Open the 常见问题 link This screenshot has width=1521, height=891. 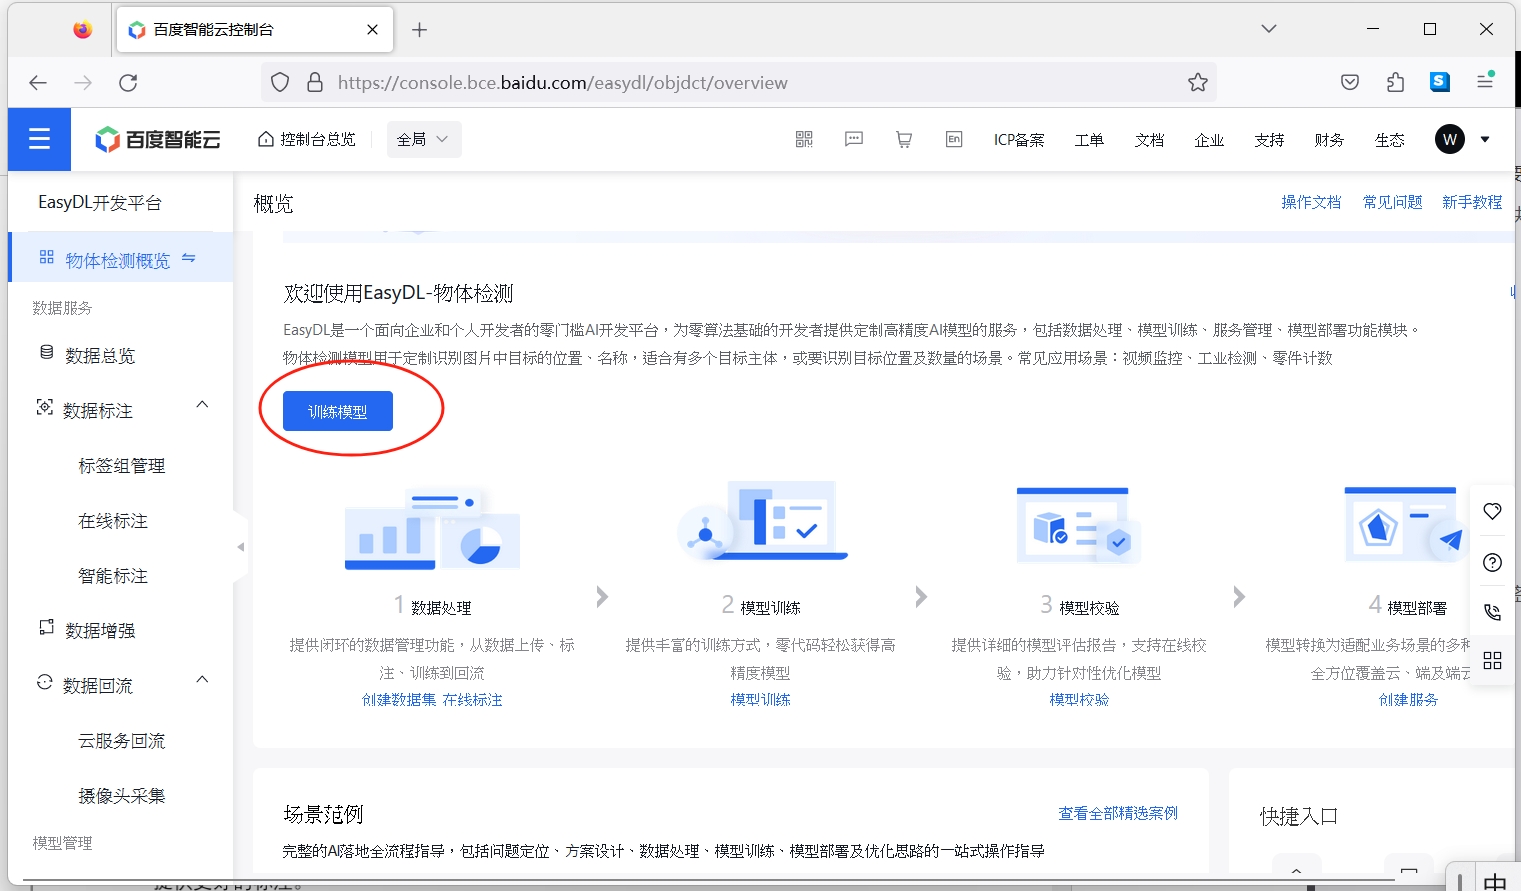point(1393,202)
